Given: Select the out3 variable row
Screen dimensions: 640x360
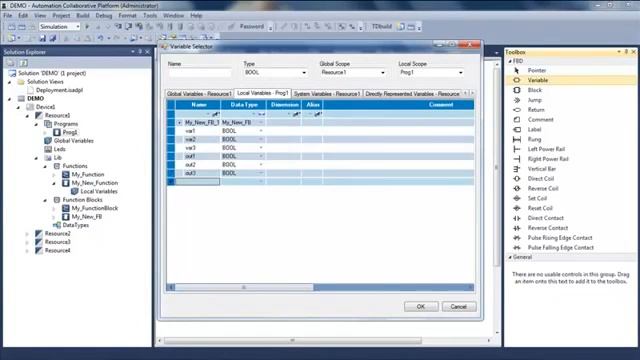Looking at the screenshot, I should click(x=320, y=173).
